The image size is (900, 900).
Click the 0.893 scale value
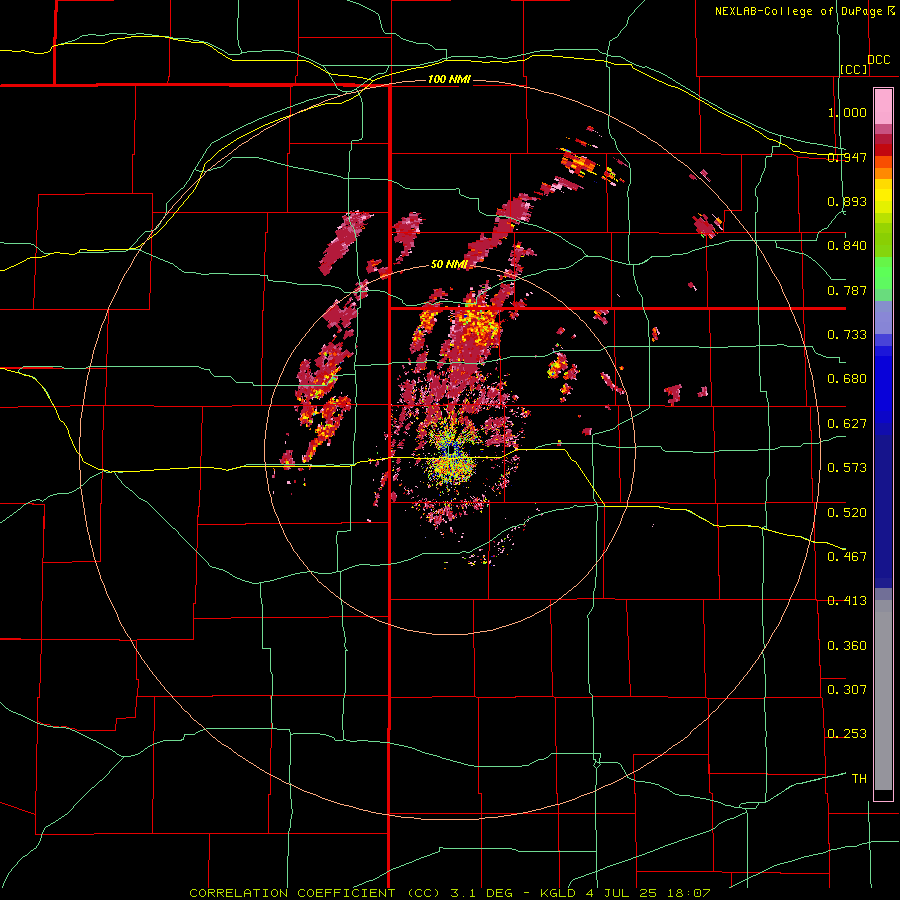click(x=847, y=201)
